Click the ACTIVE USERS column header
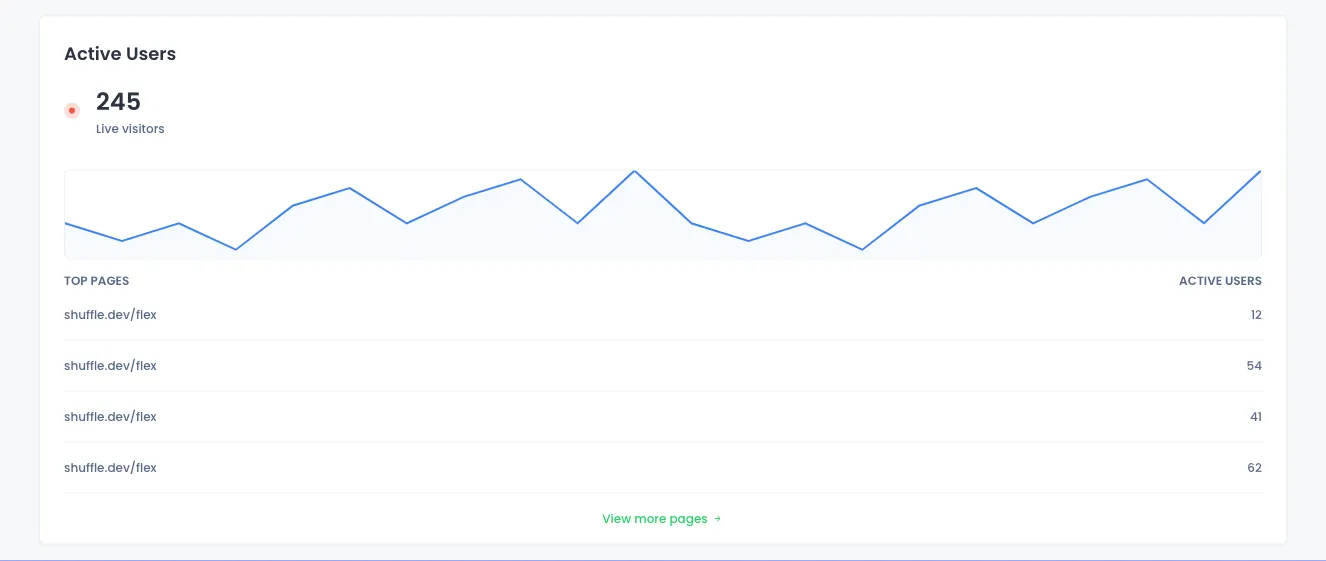The width and height of the screenshot is (1326, 561). (x=1220, y=281)
